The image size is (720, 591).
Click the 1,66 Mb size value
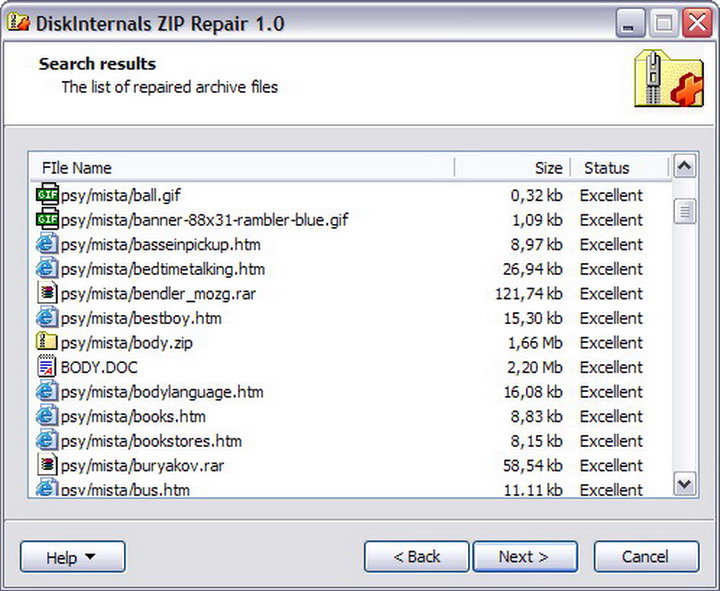pos(535,343)
